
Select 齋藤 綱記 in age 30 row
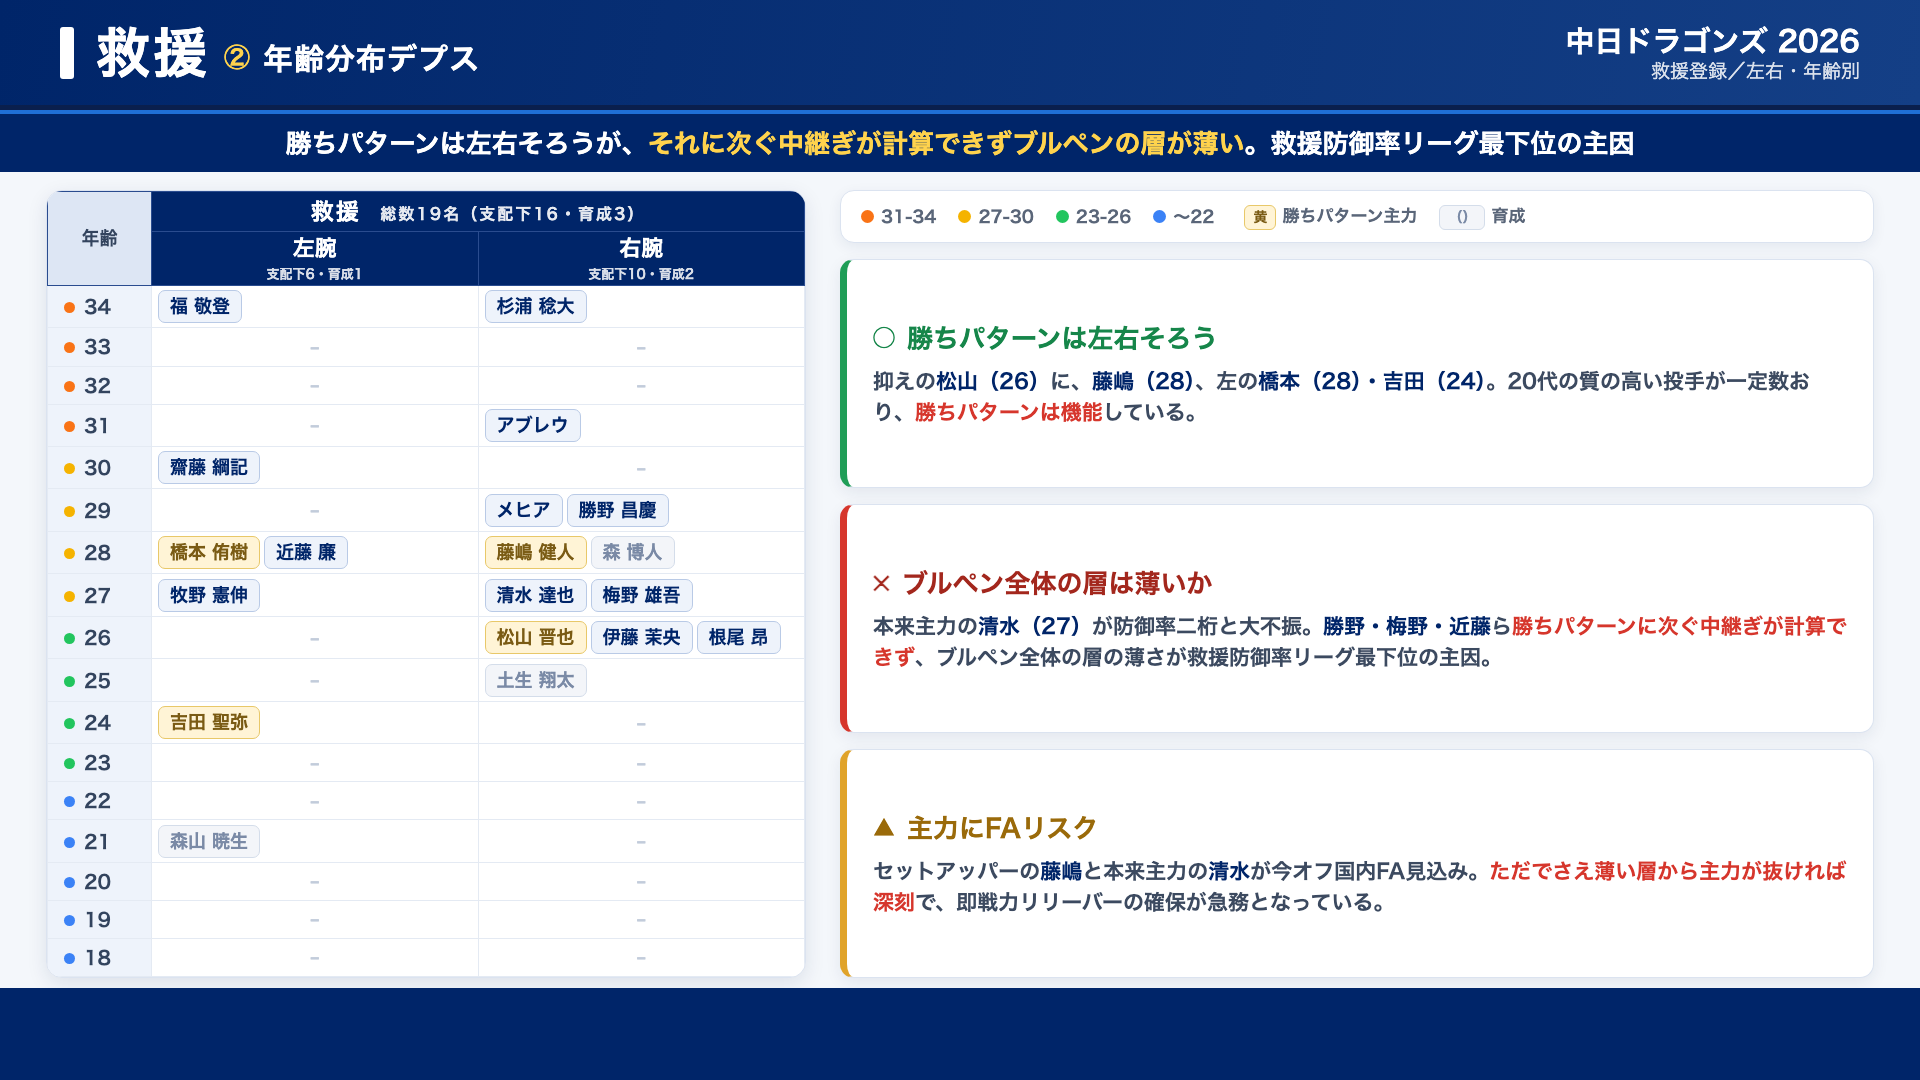[209, 467]
